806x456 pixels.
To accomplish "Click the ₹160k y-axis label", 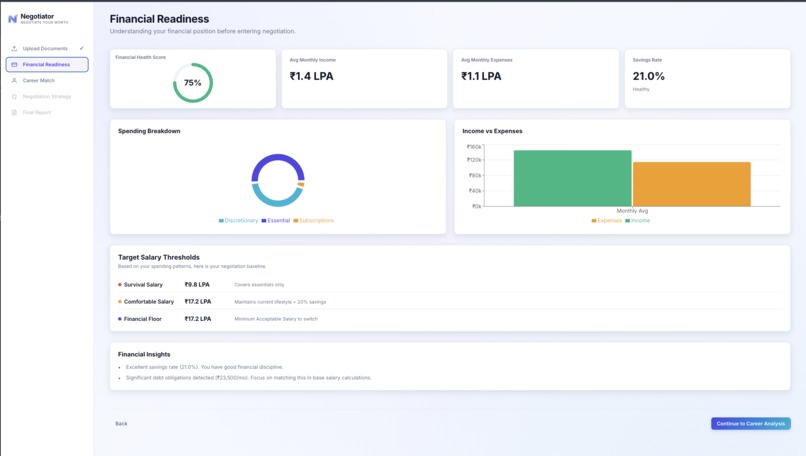I will pos(474,147).
